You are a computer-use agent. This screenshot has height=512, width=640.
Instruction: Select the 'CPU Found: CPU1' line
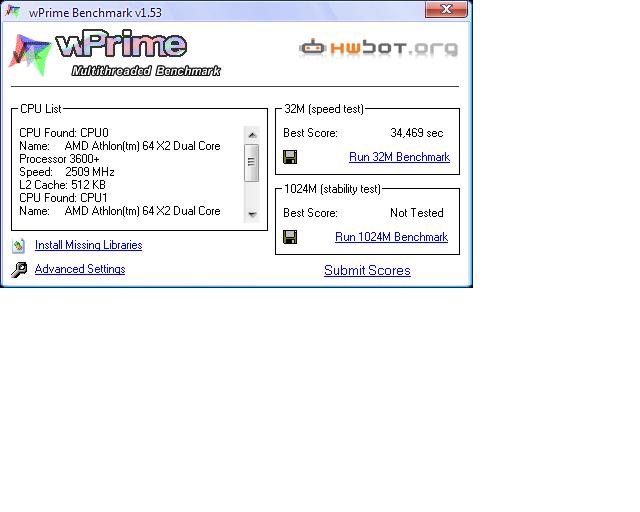click(63, 198)
